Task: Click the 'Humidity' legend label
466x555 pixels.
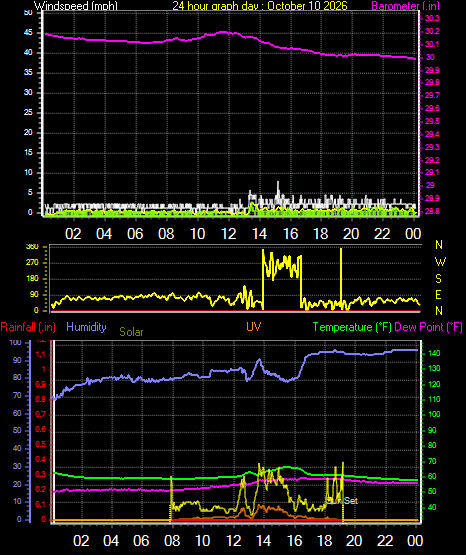Action: 86,327
